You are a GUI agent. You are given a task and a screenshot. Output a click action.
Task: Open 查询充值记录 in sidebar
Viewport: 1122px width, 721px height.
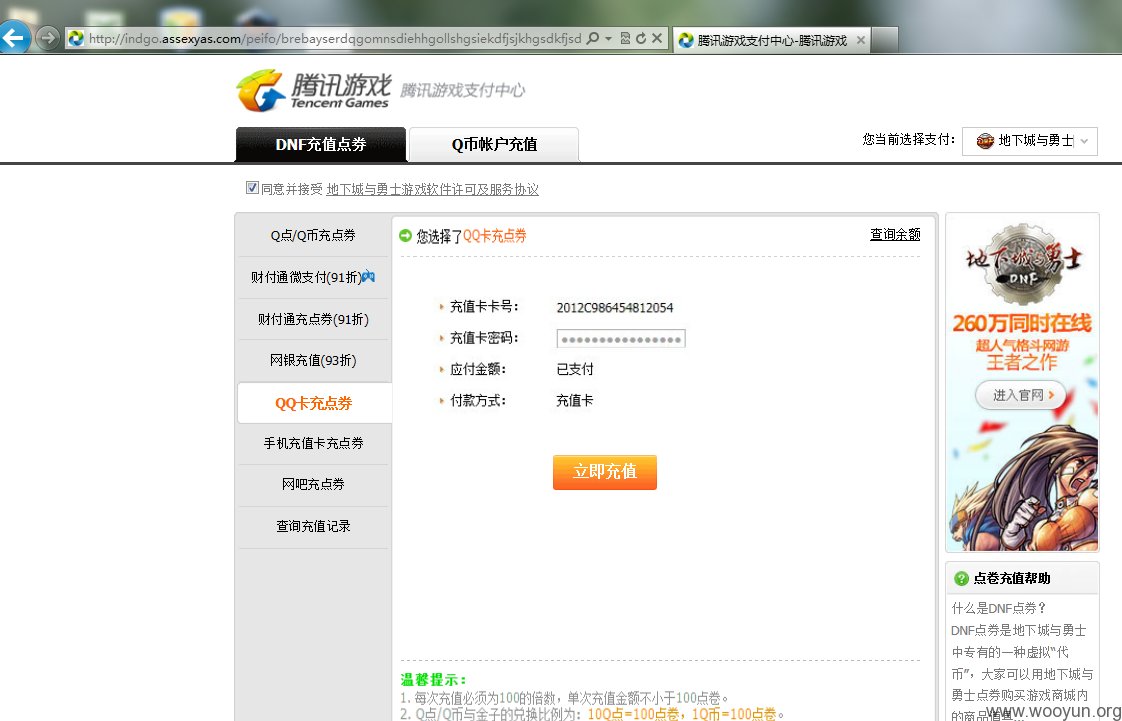coord(313,526)
